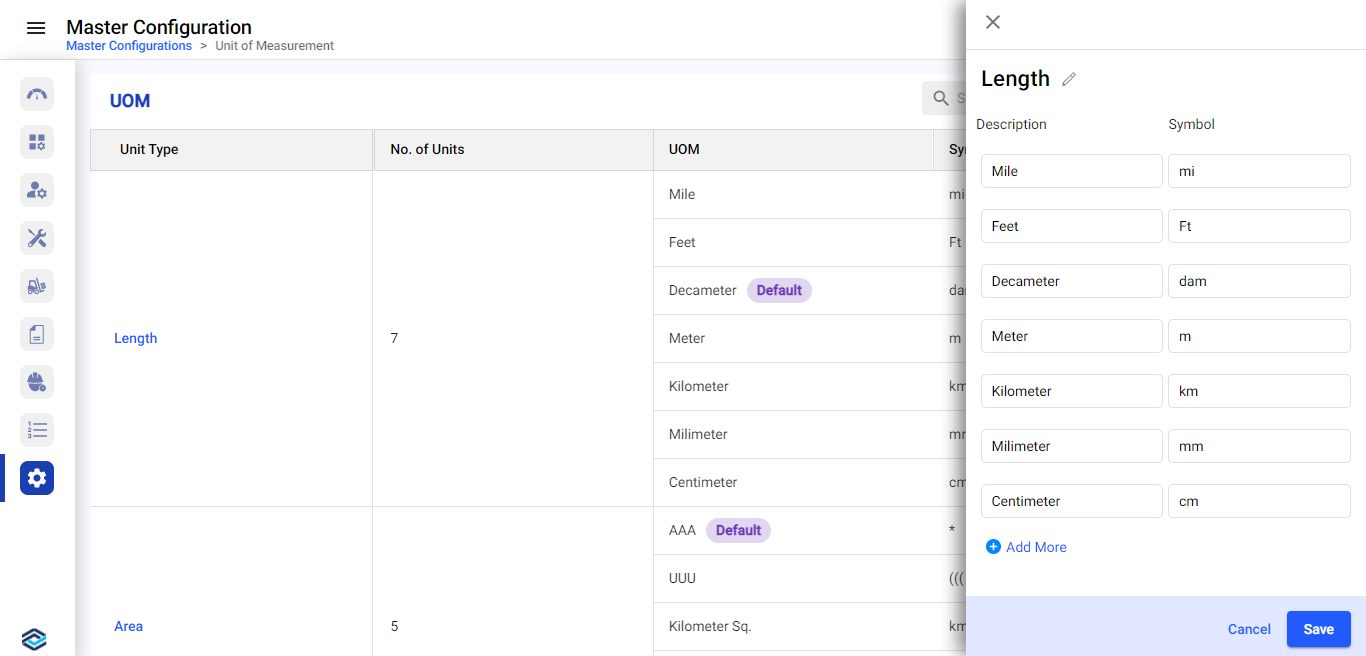
Task: Click Add More to add unit
Action: (x=1026, y=547)
